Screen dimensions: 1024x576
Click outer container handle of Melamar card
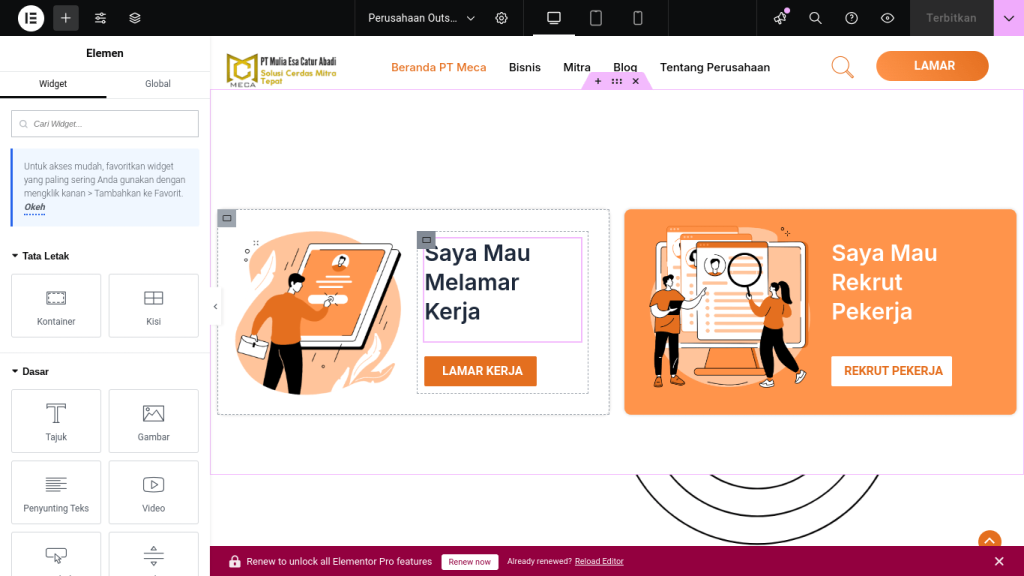point(227,218)
